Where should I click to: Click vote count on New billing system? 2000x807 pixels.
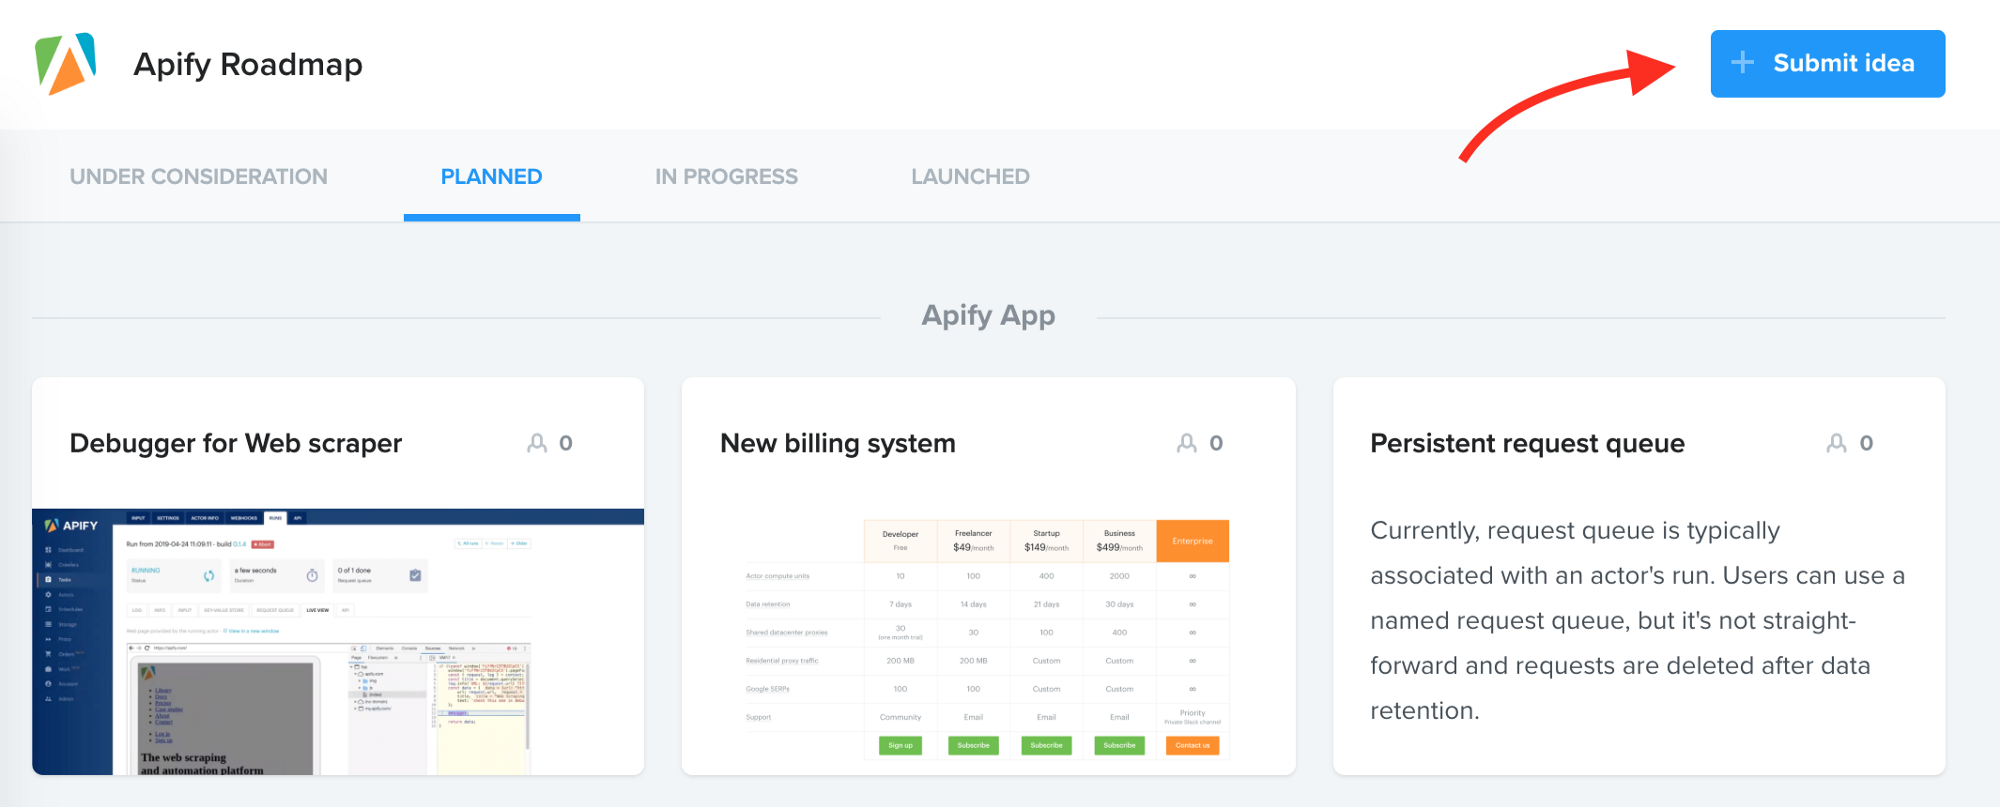pyautogui.click(x=1216, y=443)
